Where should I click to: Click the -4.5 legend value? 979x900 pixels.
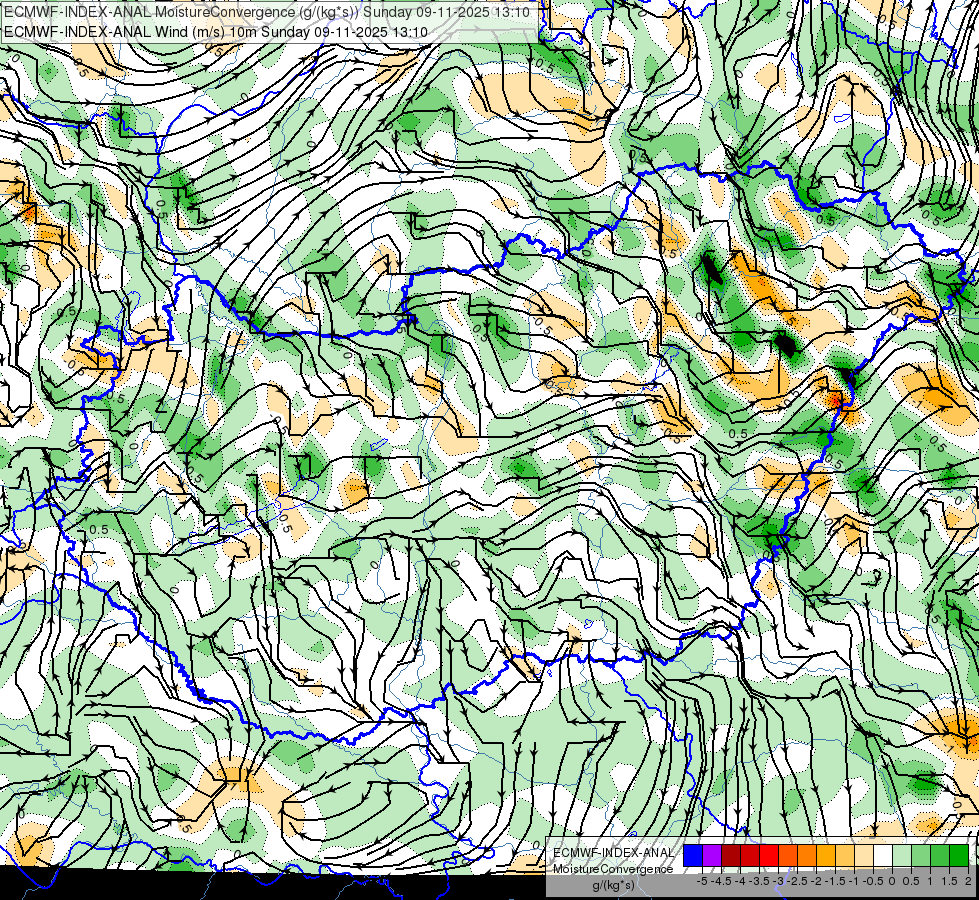point(721,881)
